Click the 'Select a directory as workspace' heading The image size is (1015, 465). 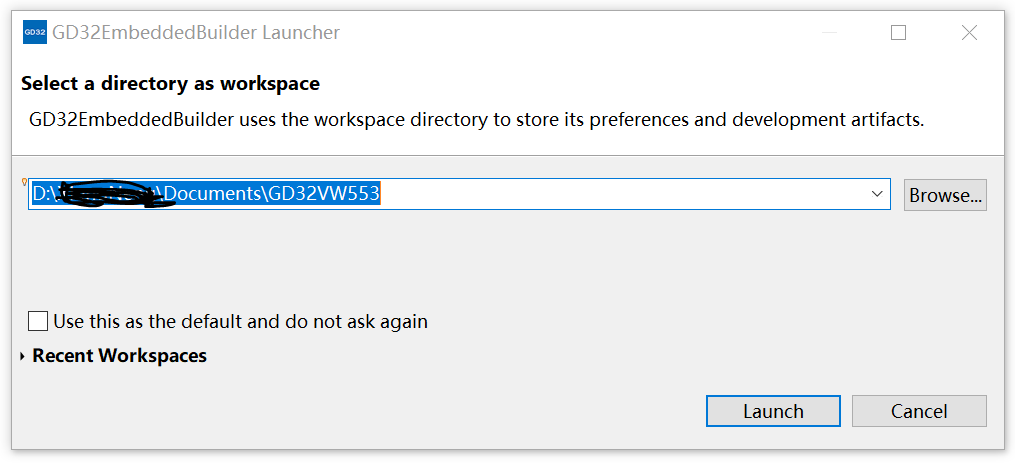(x=170, y=84)
